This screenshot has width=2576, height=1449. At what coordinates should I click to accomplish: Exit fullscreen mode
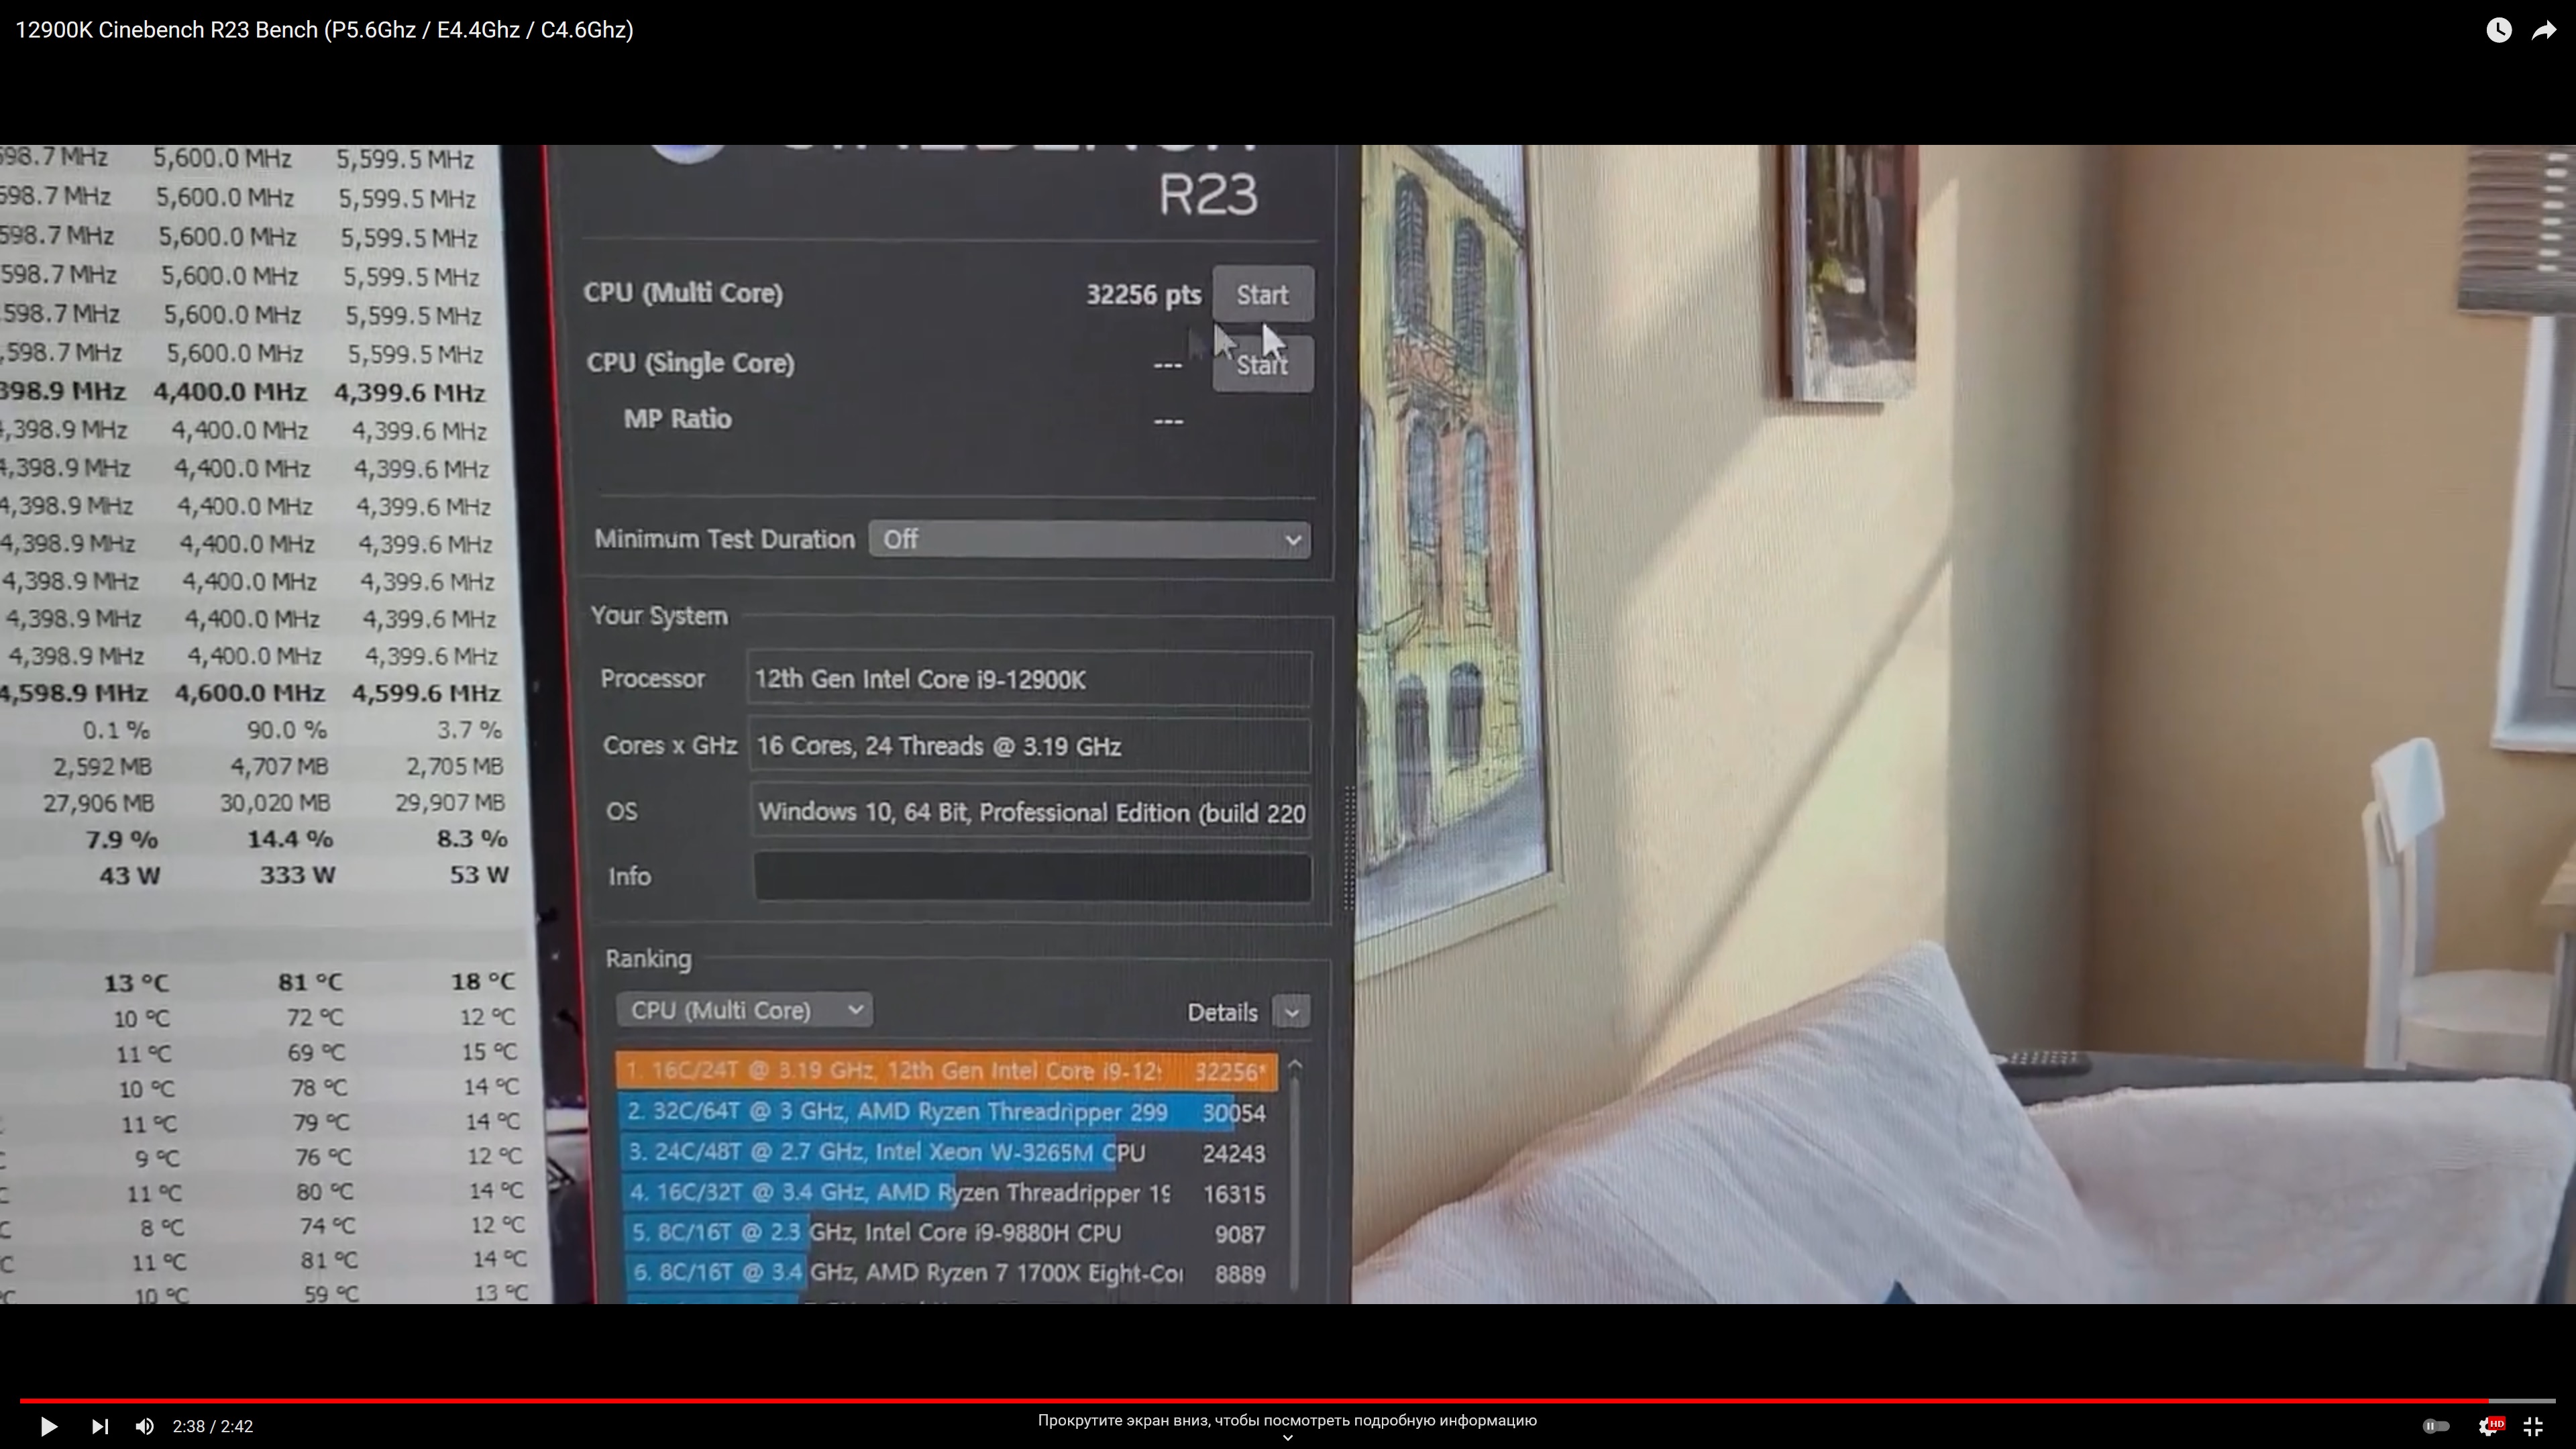point(2533,1426)
